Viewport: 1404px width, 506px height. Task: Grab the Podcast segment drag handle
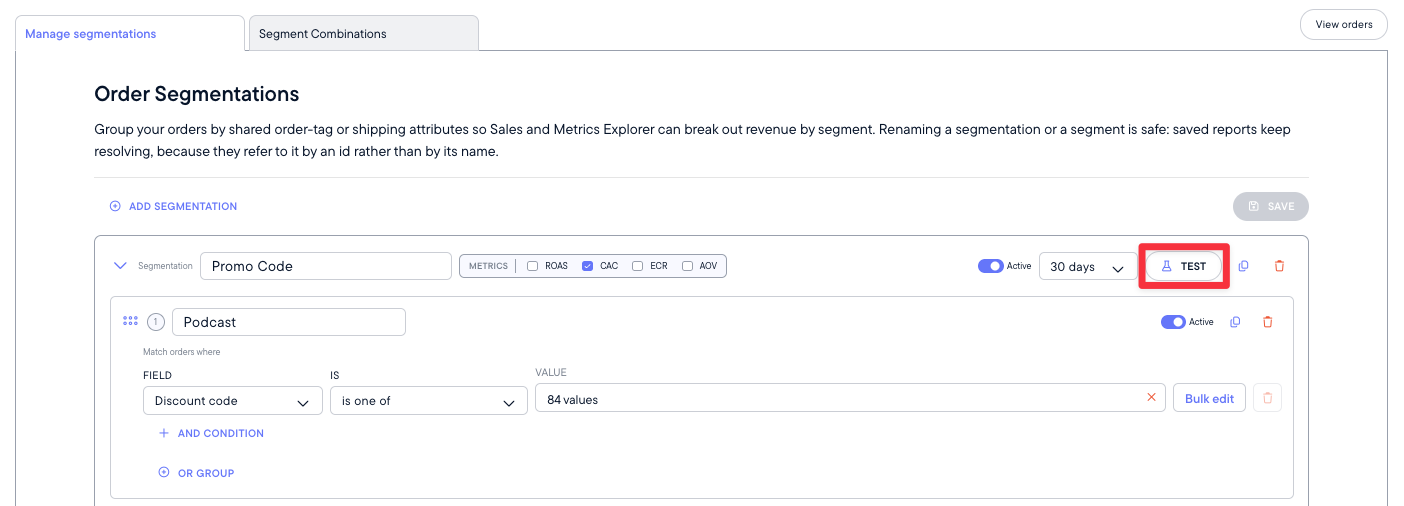tap(130, 321)
